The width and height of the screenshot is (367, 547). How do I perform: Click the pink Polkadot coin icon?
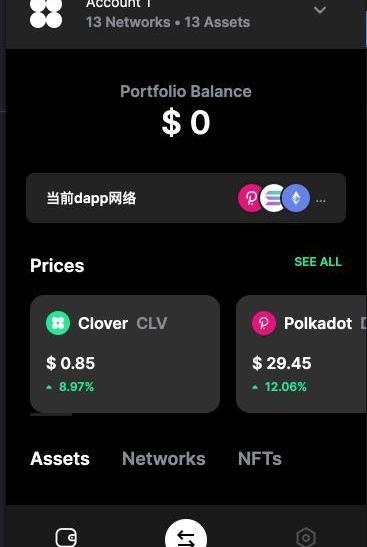coord(264,323)
